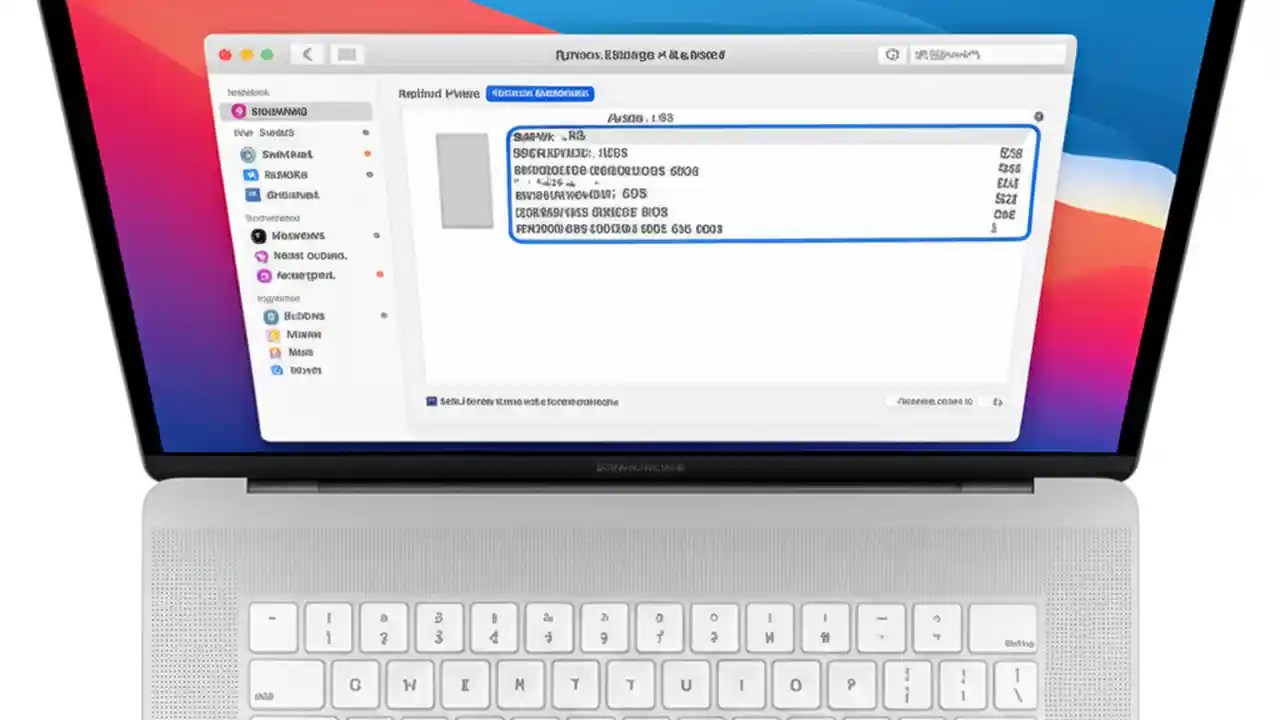Click the yellow Notes icon in the sidebar
Image resolution: width=1280 pixels, height=720 pixels.
point(274,334)
